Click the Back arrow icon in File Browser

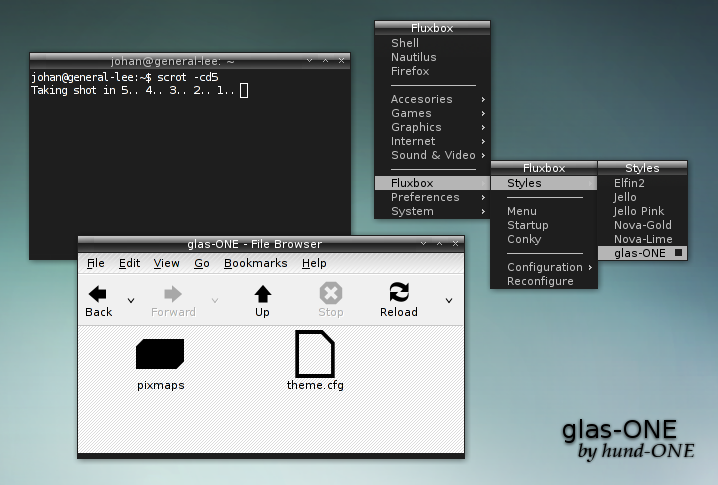click(x=98, y=294)
